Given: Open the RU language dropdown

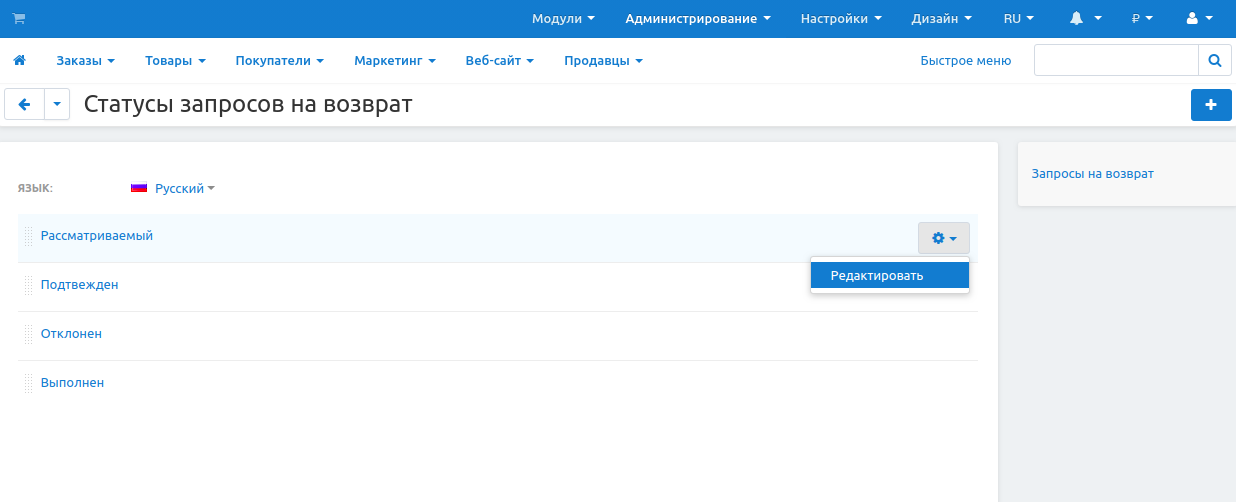Looking at the screenshot, I should pyautogui.click(x=1018, y=18).
